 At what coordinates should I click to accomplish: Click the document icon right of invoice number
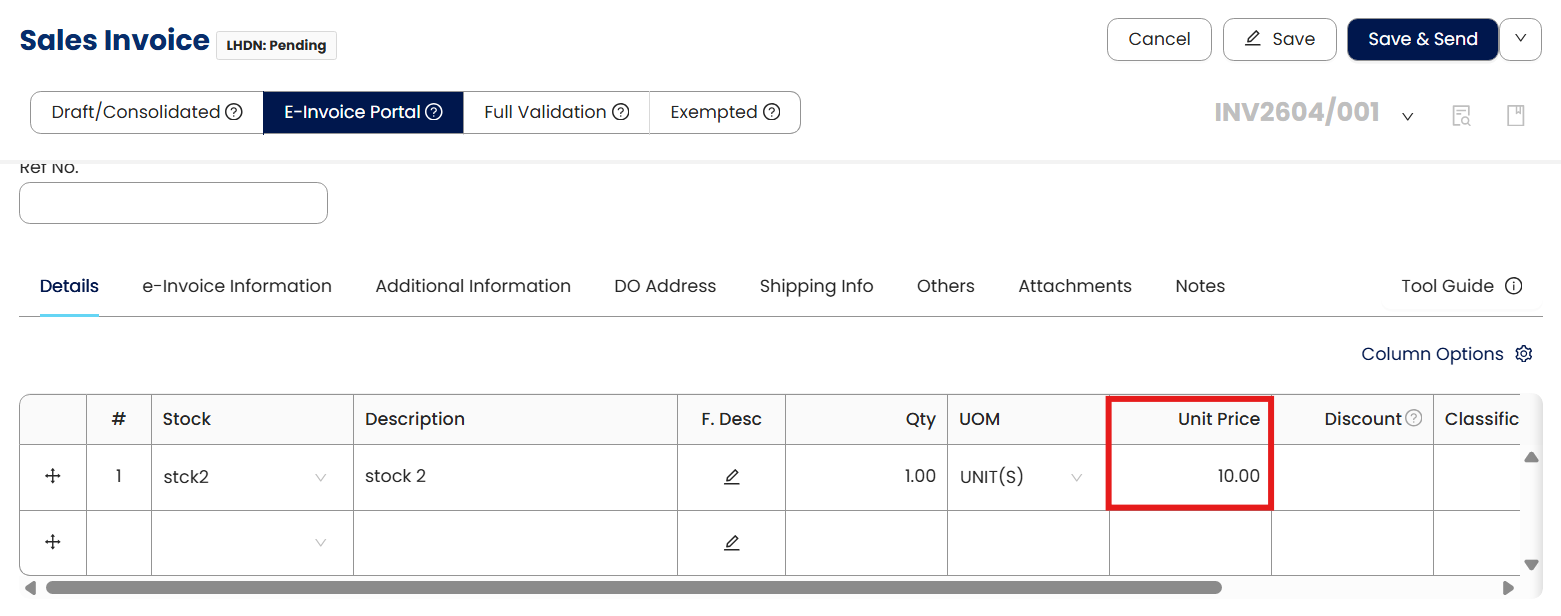coord(1516,116)
